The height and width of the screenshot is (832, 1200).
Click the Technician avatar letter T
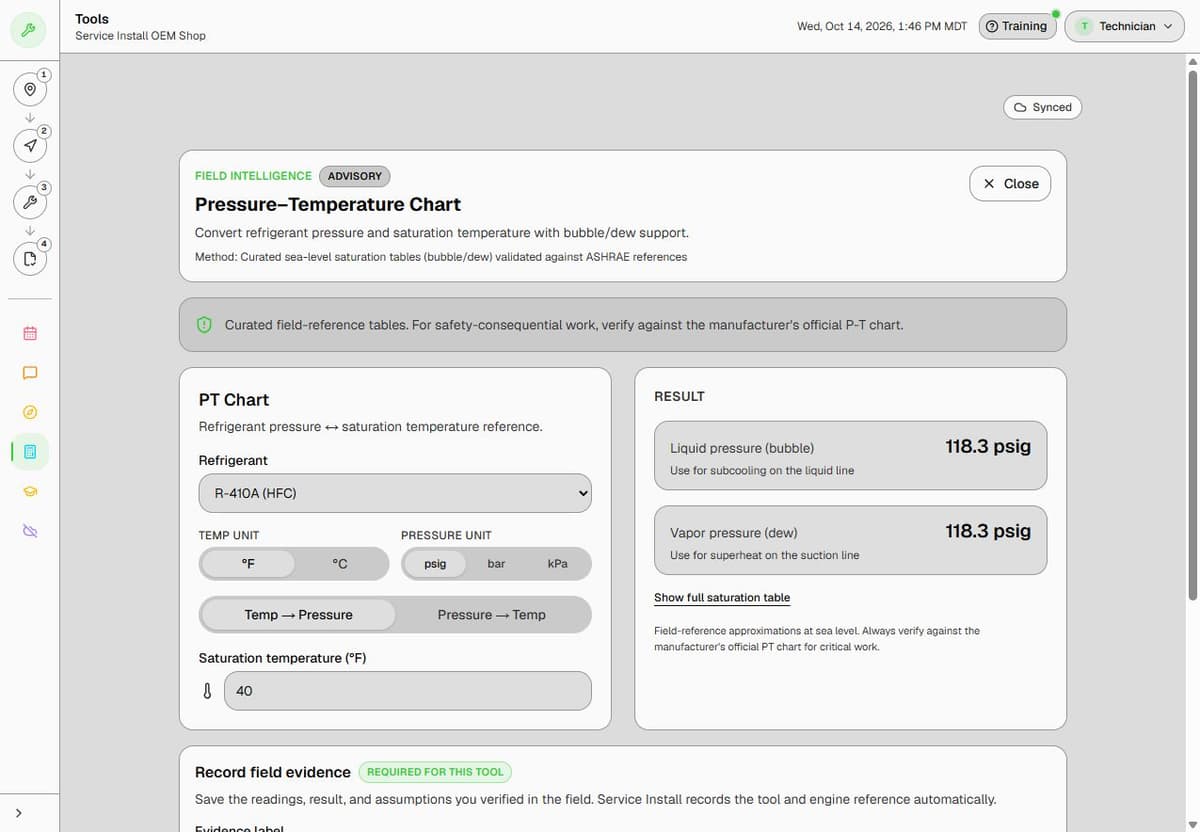coord(1084,27)
